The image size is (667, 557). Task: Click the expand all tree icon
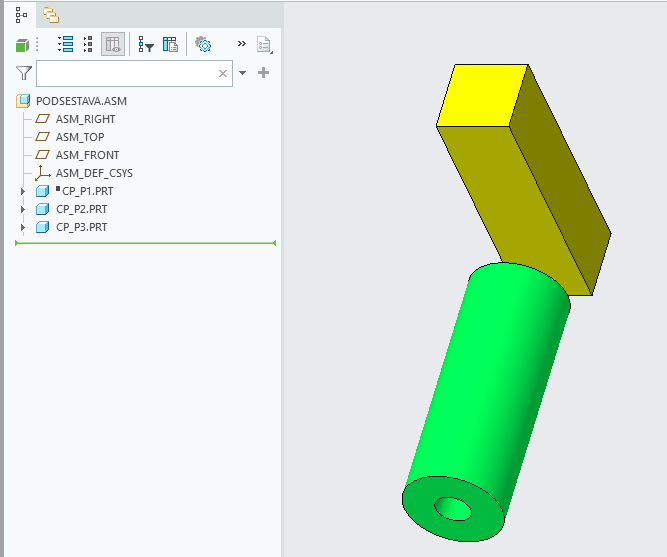(x=66, y=44)
